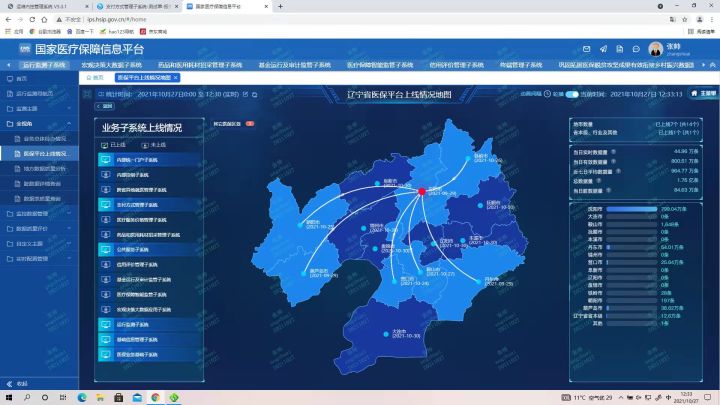Expand the 实时配置管理 sidebar folder
Viewport: 720px width, 405px height.
[x=39, y=259]
